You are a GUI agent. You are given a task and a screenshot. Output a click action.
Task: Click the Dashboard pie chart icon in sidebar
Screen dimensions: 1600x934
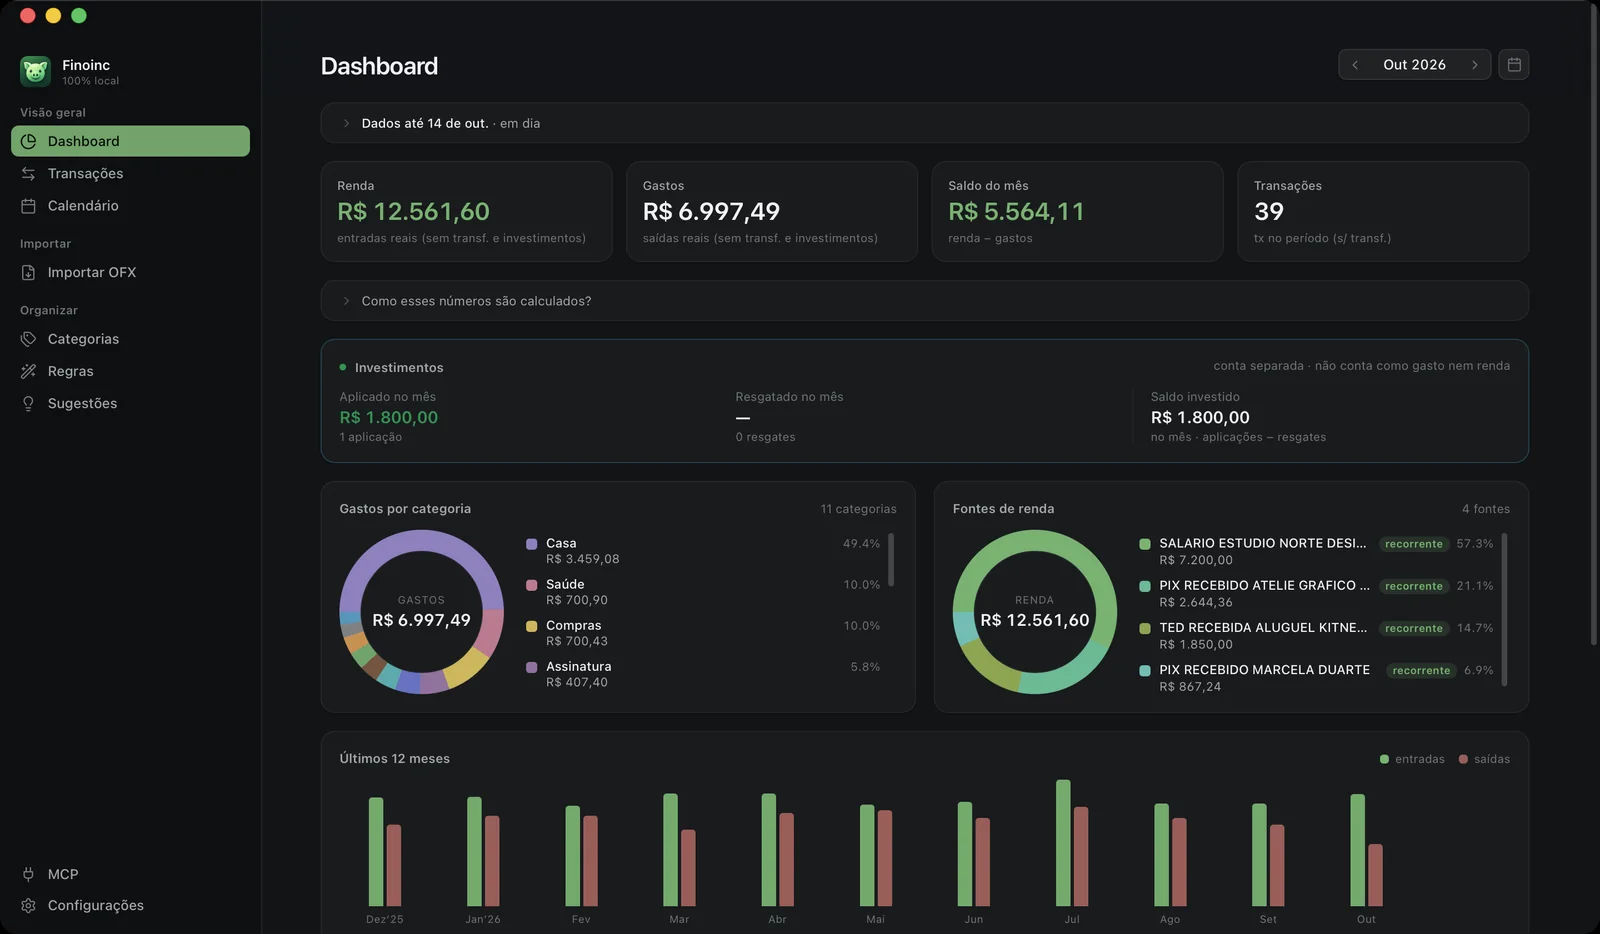coord(28,141)
